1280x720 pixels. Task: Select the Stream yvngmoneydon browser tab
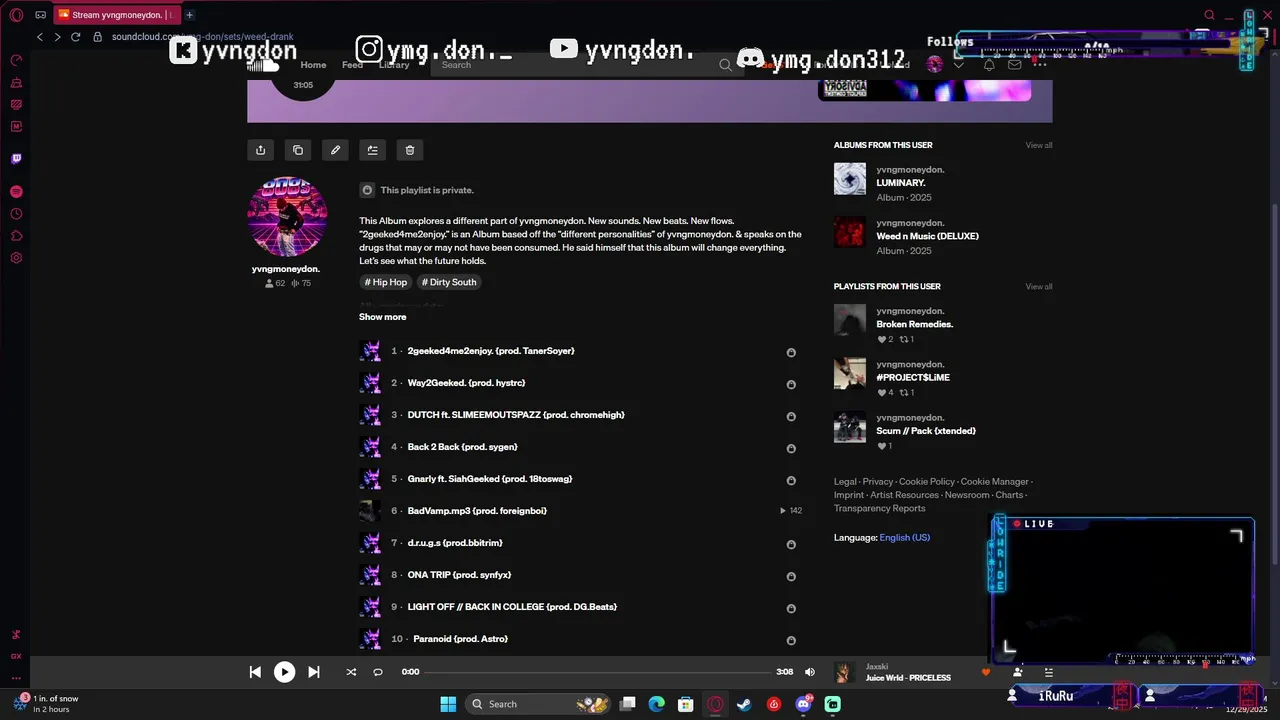(x=117, y=15)
